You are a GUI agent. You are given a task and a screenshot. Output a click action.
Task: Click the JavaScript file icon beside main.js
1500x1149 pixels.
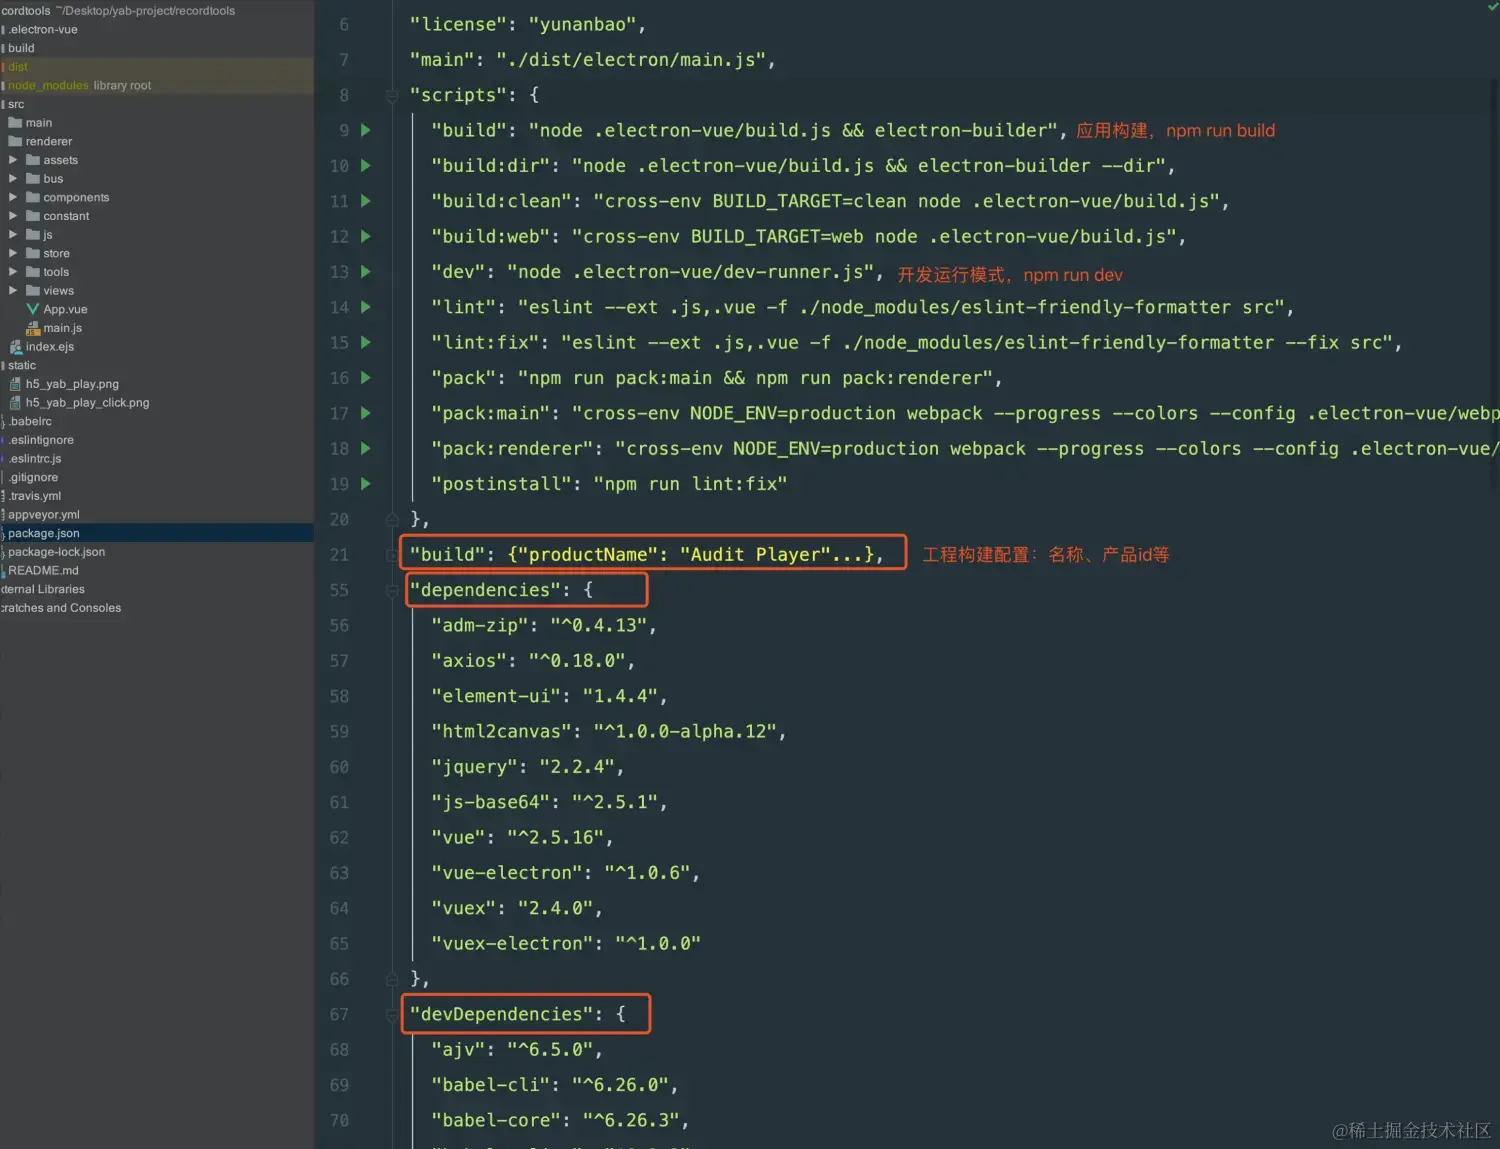[x=33, y=328]
